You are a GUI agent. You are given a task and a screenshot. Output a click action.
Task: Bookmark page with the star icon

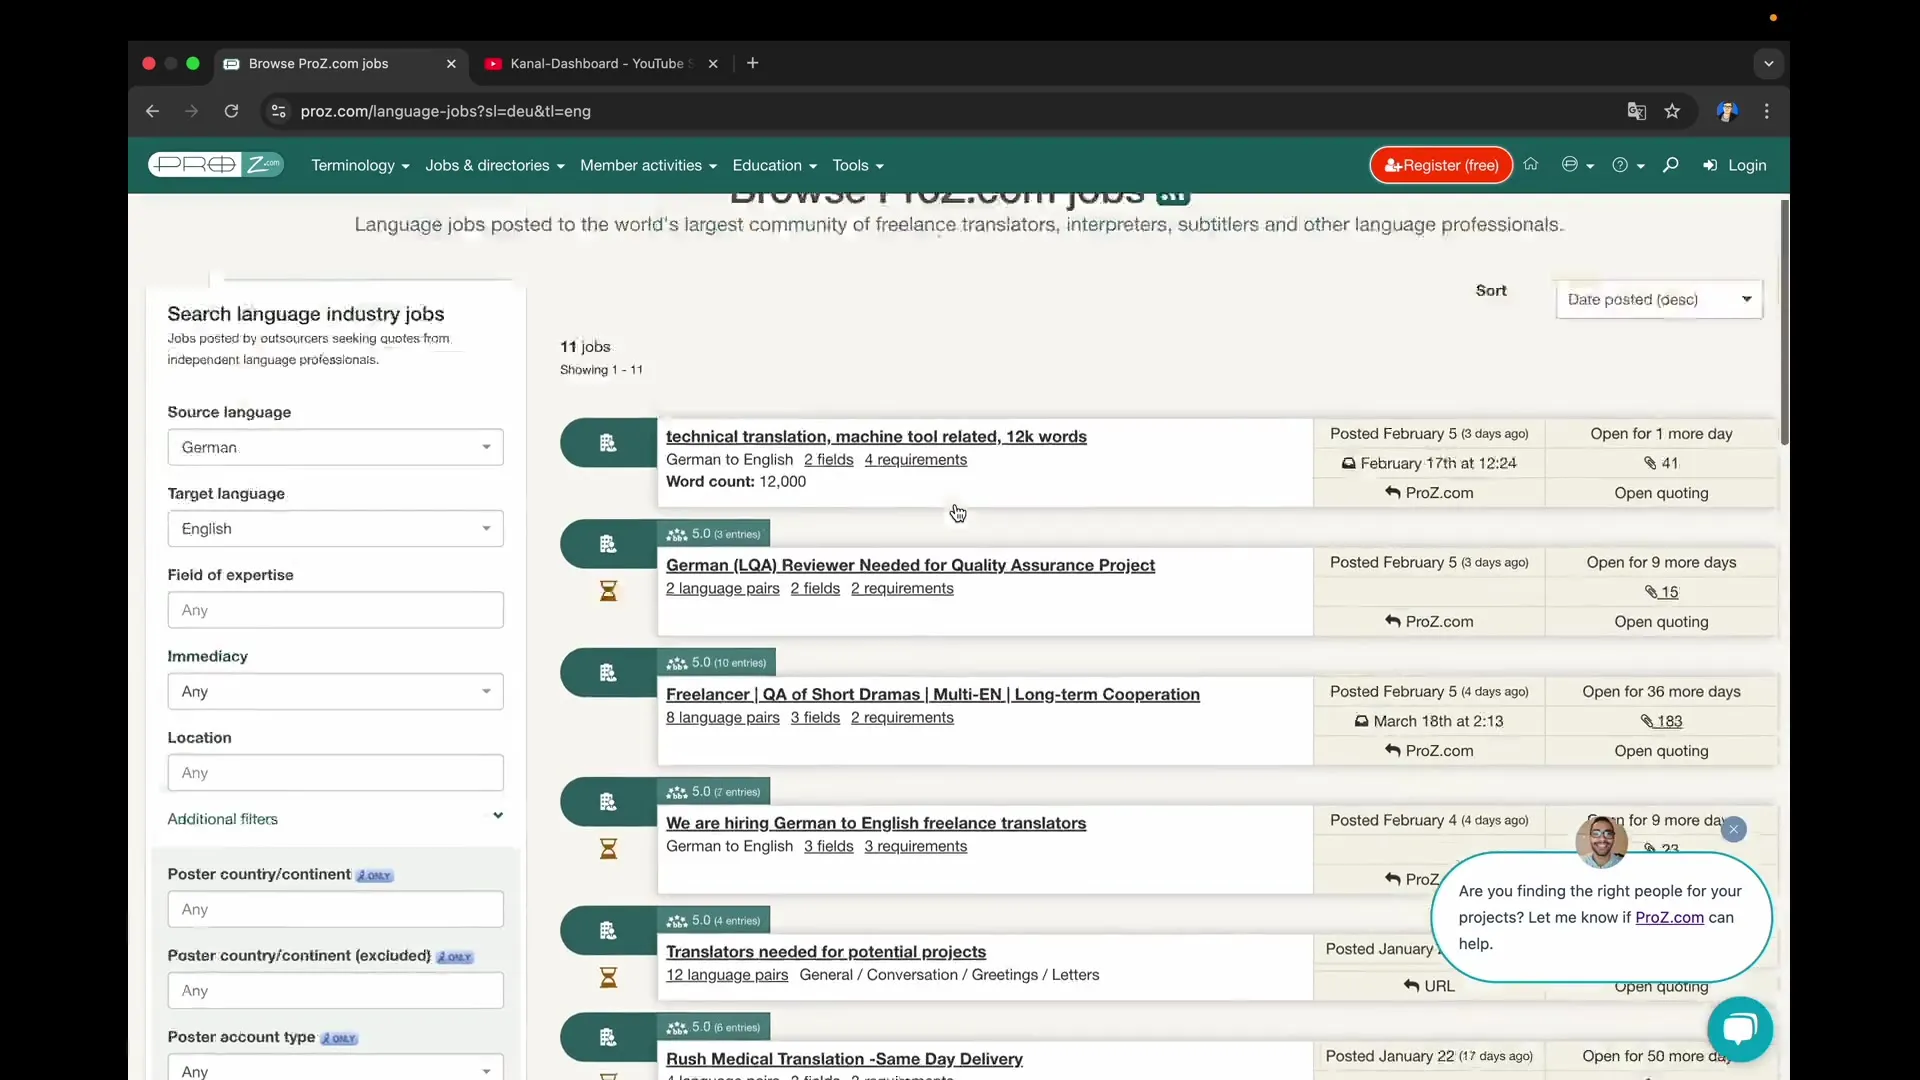click(x=1672, y=111)
